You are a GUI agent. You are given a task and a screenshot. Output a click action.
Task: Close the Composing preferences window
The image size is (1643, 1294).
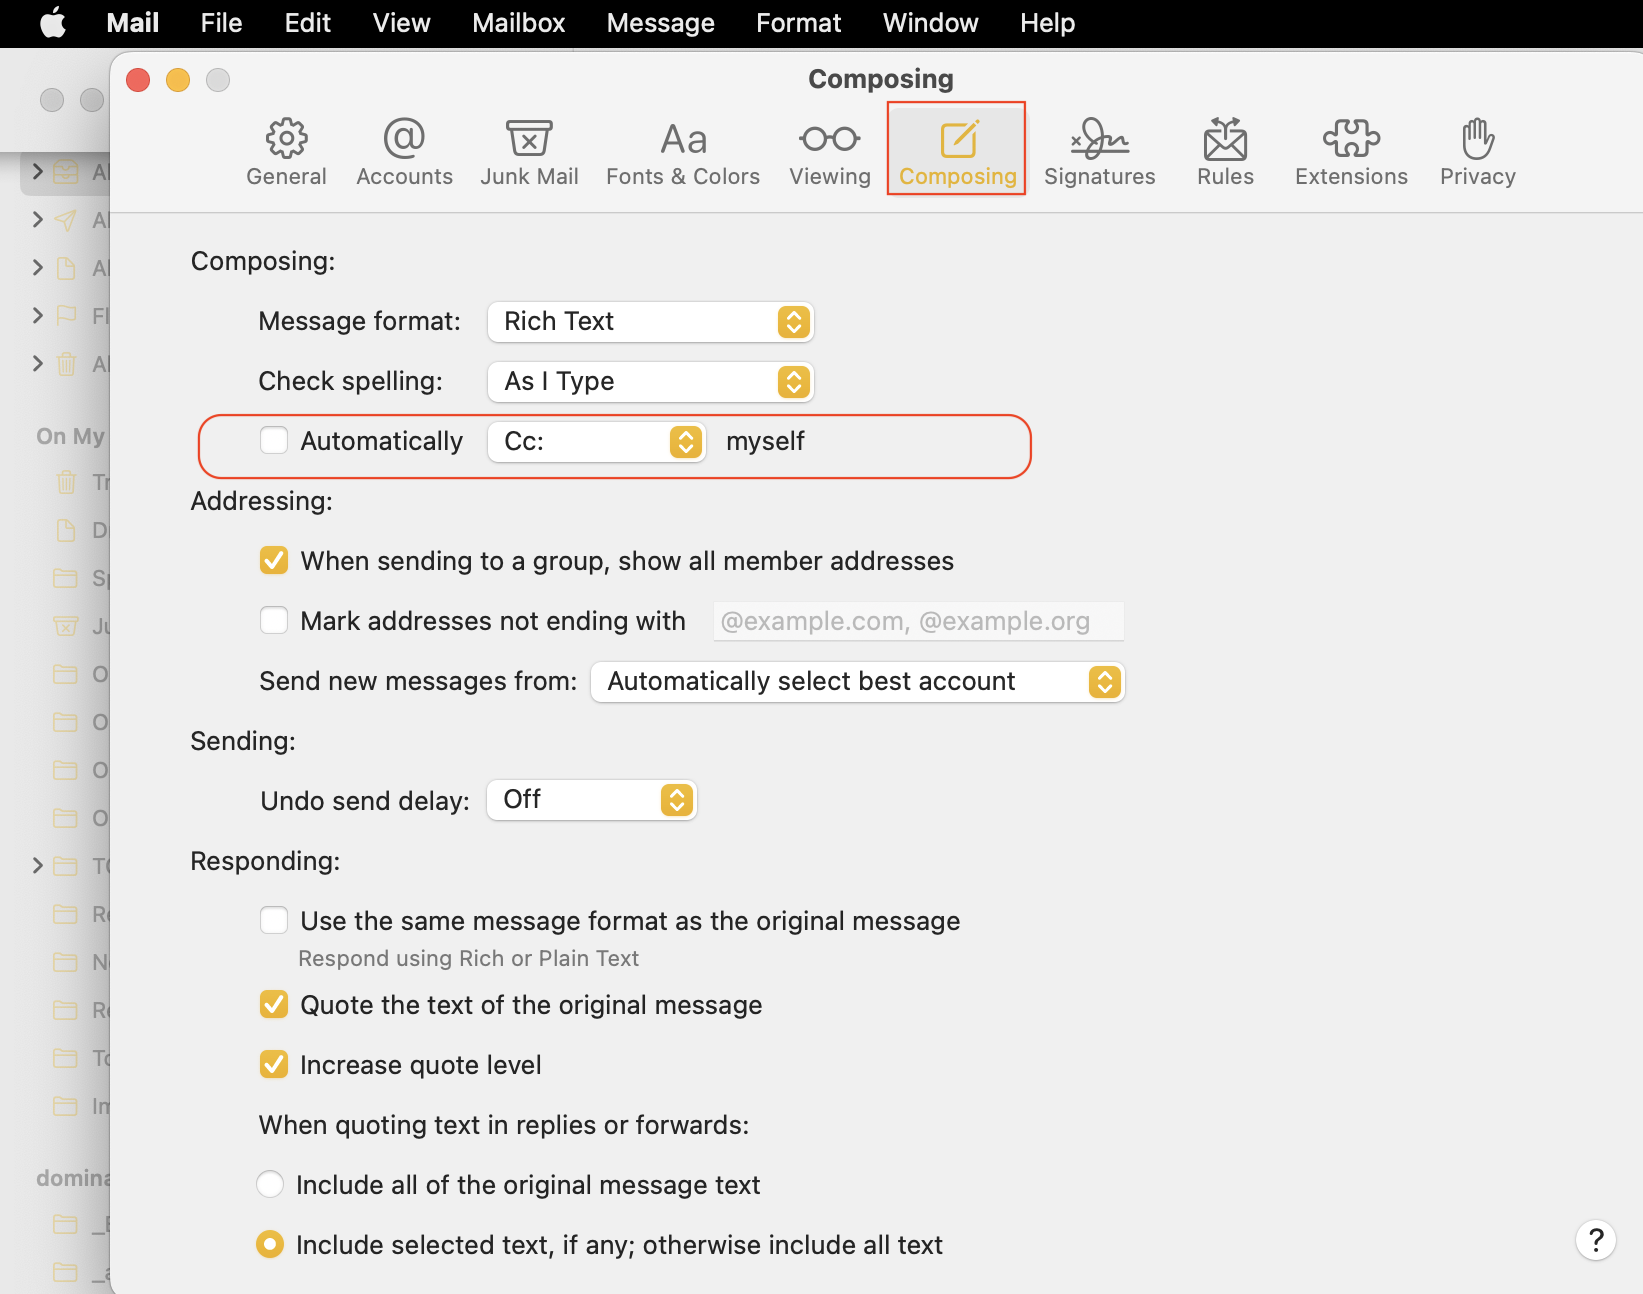coord(138,80)
